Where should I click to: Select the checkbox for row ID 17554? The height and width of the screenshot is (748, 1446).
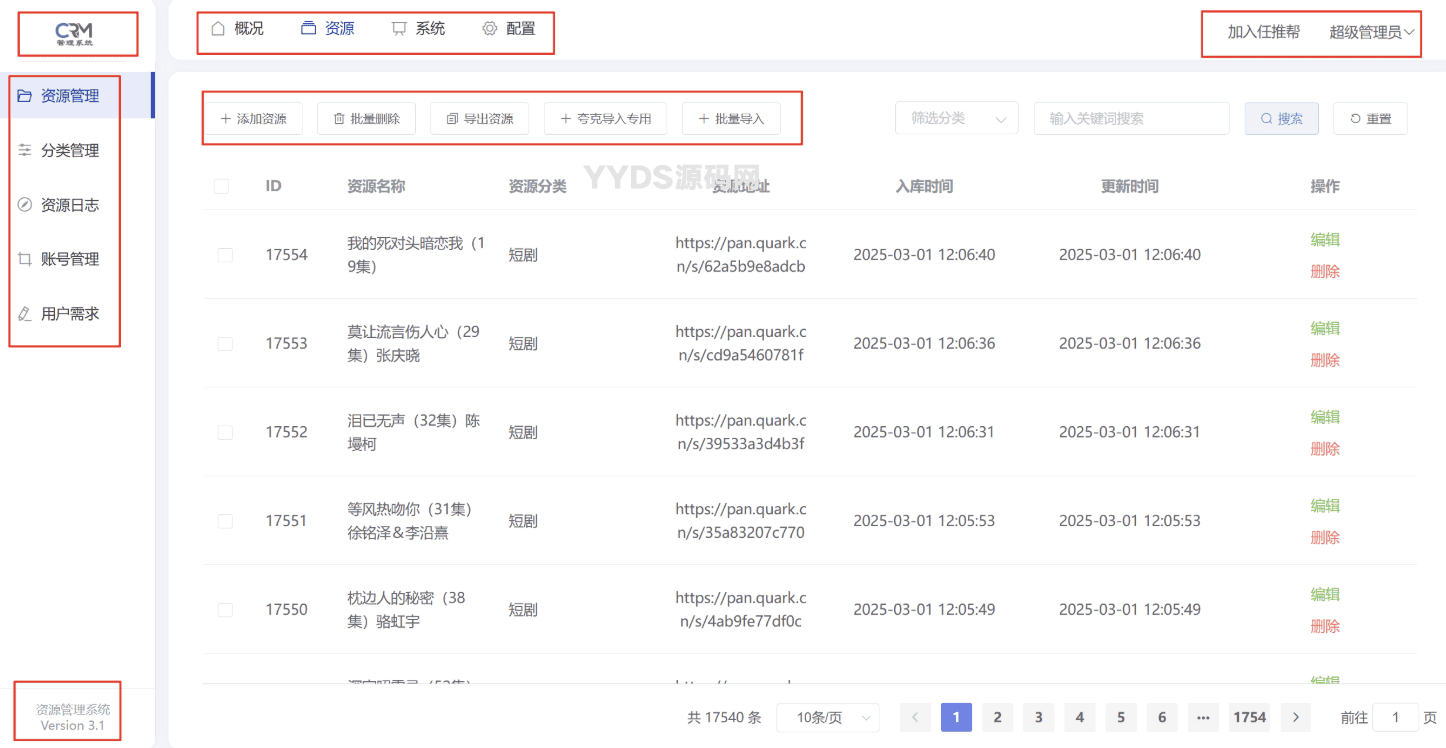pyautogui.click(x=225, y=255)
